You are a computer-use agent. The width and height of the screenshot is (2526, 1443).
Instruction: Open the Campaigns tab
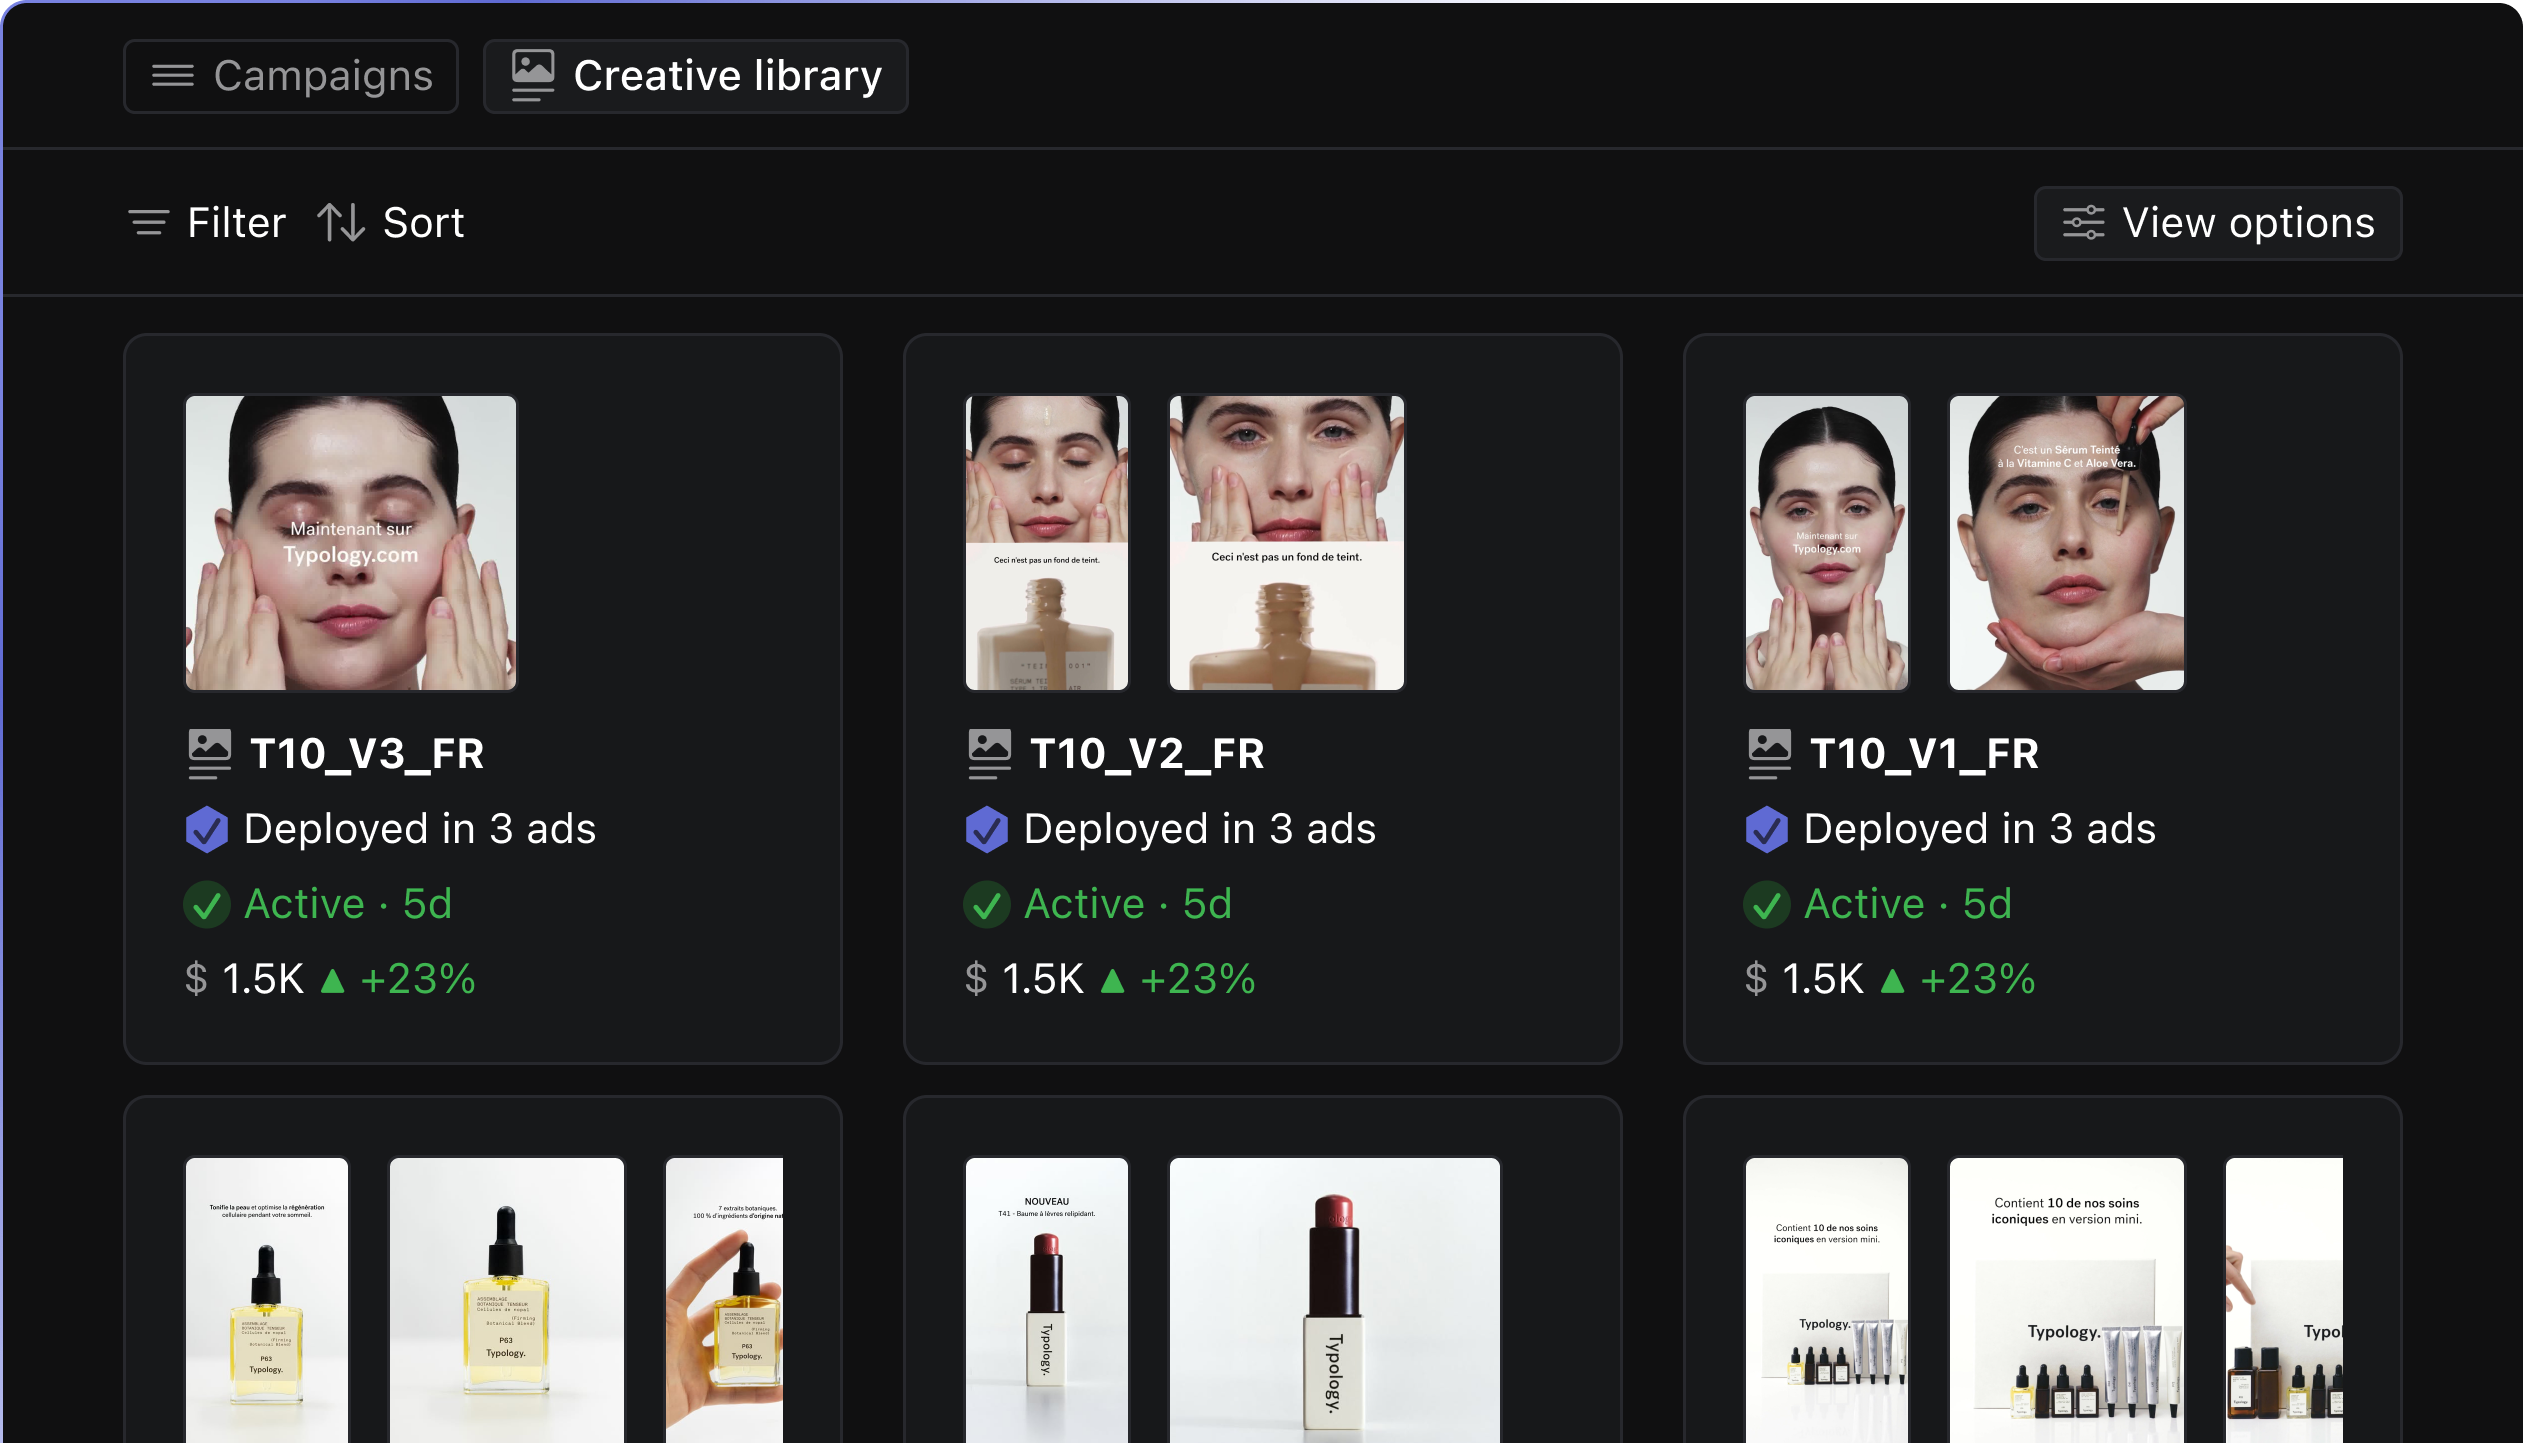pyautogui.click(x=291, y=76)
